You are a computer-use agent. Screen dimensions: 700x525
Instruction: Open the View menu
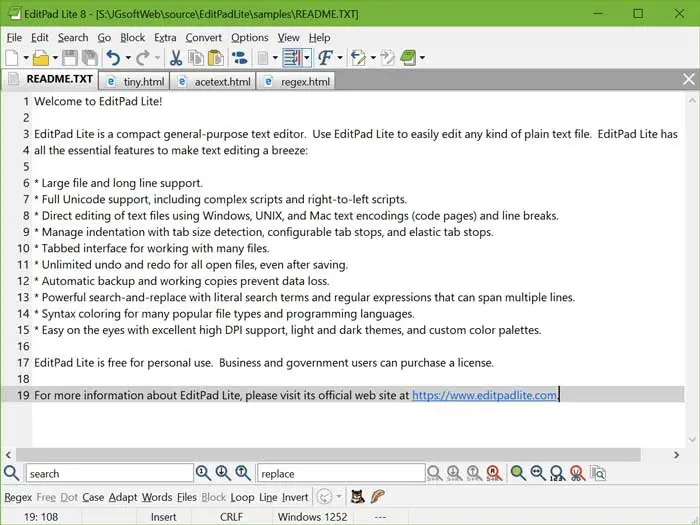coord(288,38)
